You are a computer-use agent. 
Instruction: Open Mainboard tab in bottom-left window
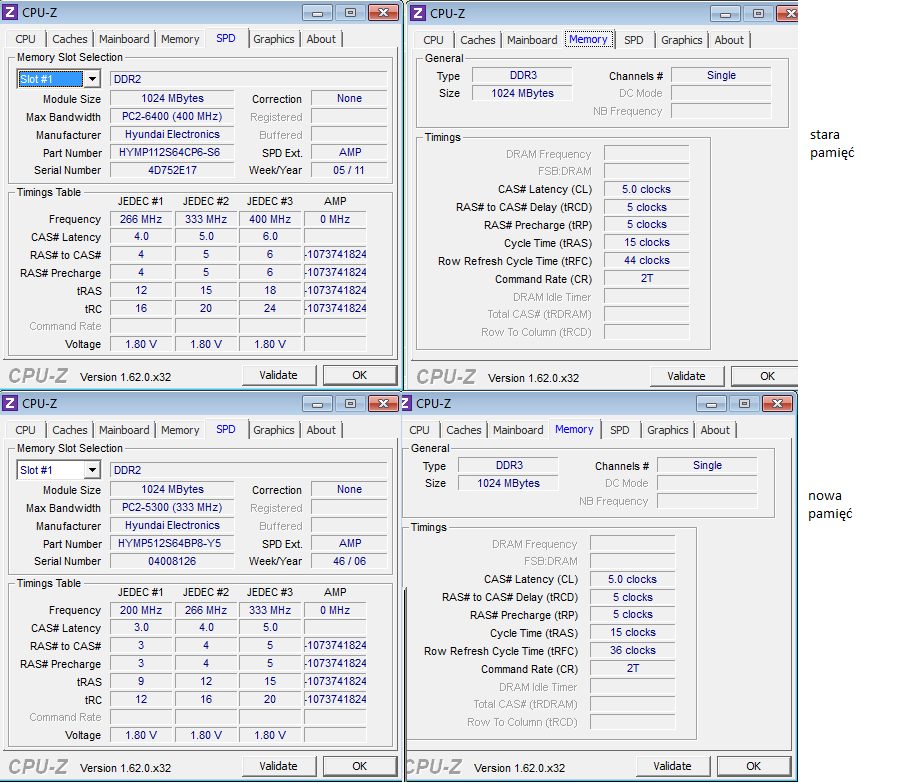coord(124,430)
